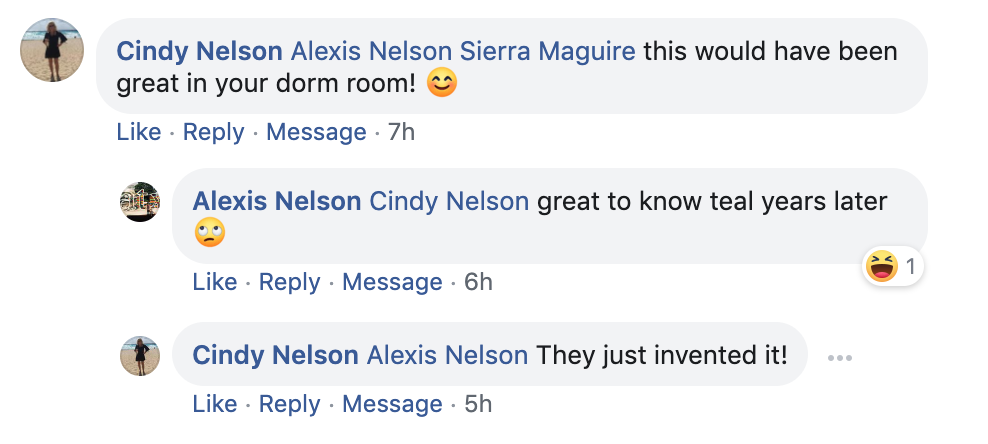Open Alexis Nelson's avatar picture

[140, 202]
